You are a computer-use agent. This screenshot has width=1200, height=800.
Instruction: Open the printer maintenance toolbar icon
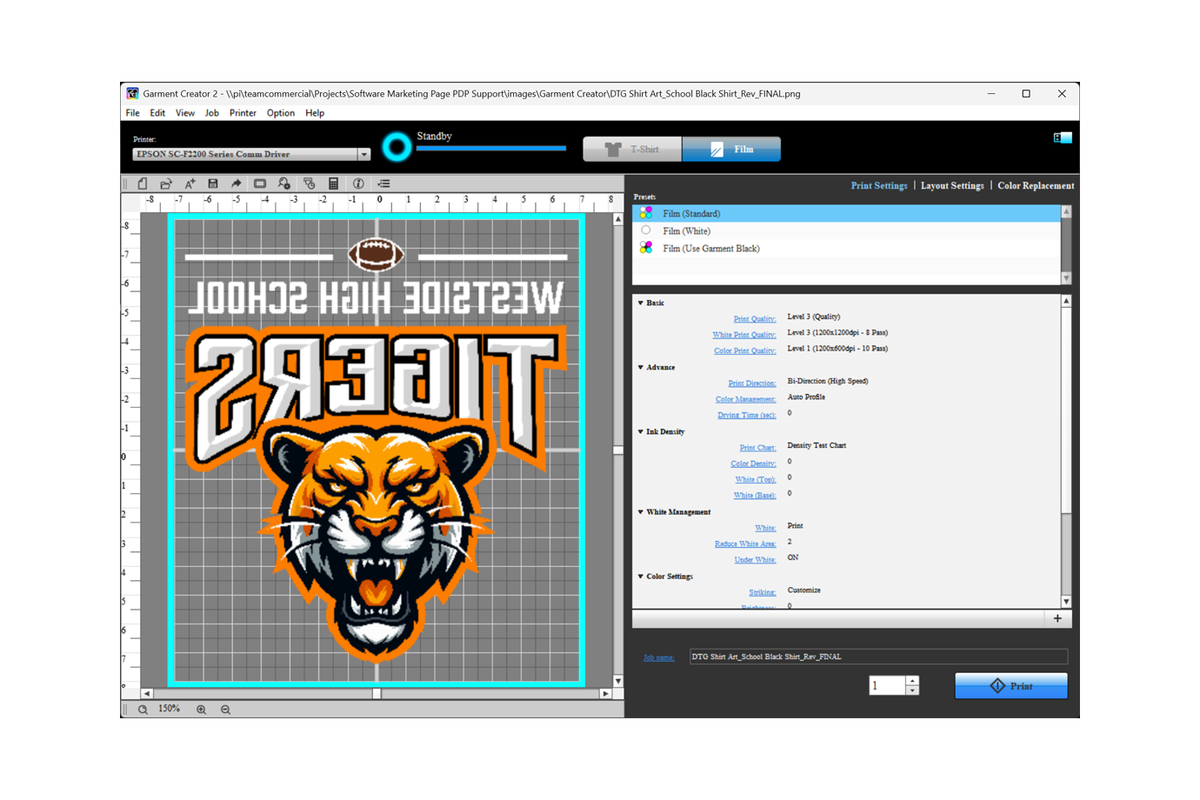(309, 184)
